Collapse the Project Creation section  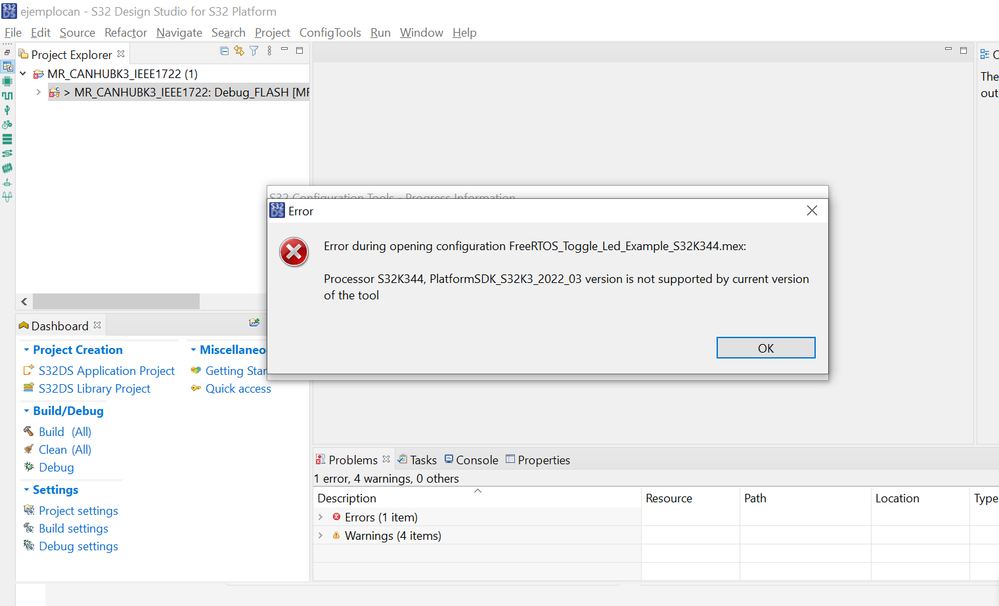(x=27, y=349)
